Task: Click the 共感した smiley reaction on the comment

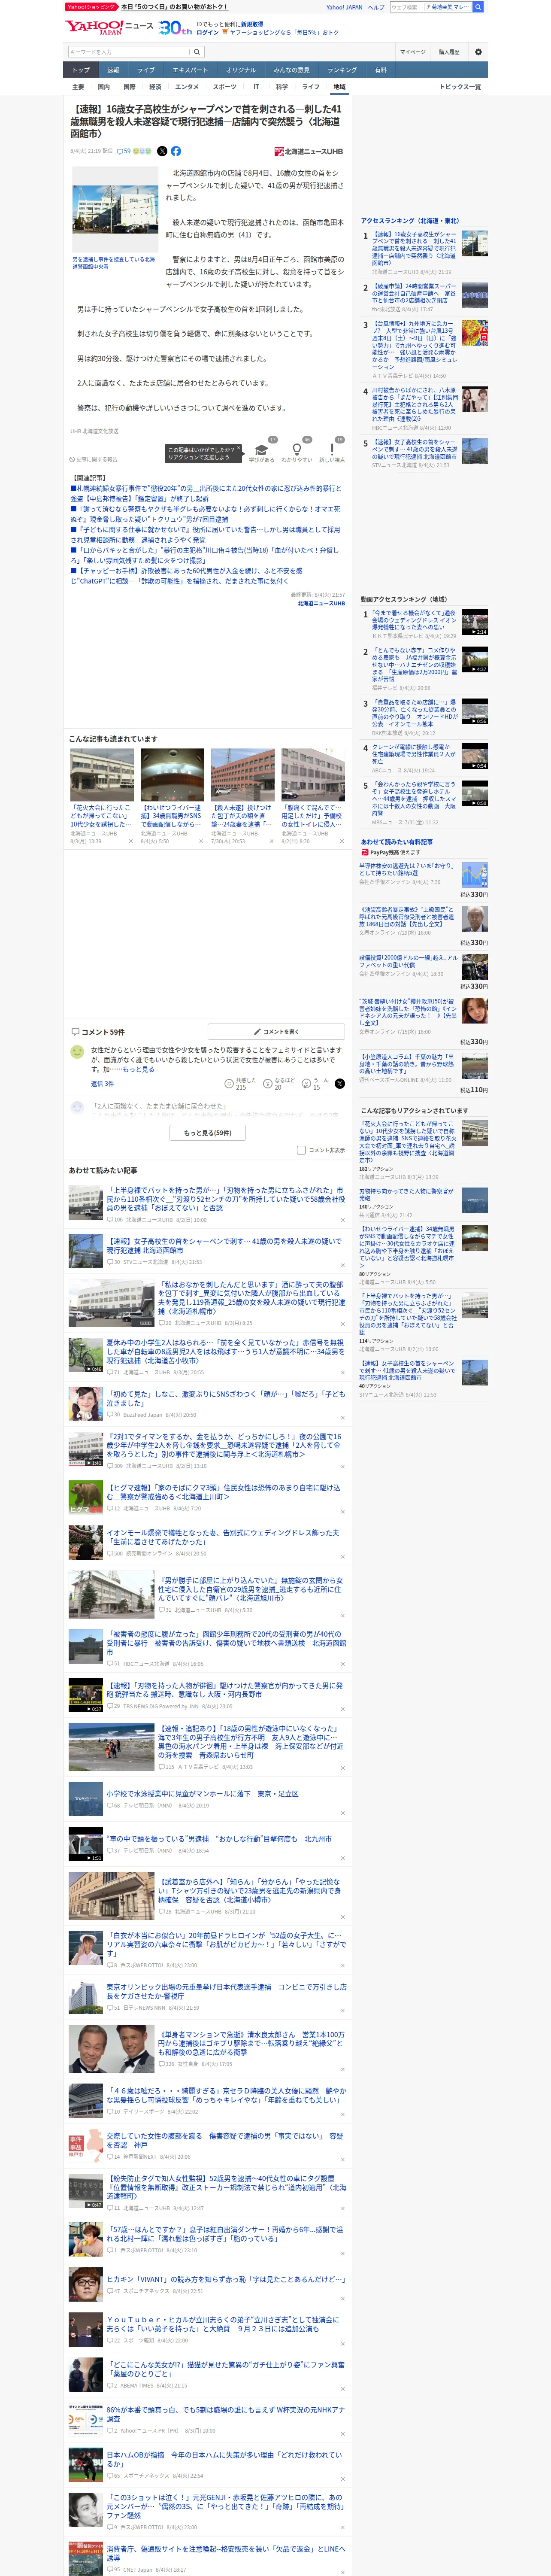Action: [x=239, y=1083]
